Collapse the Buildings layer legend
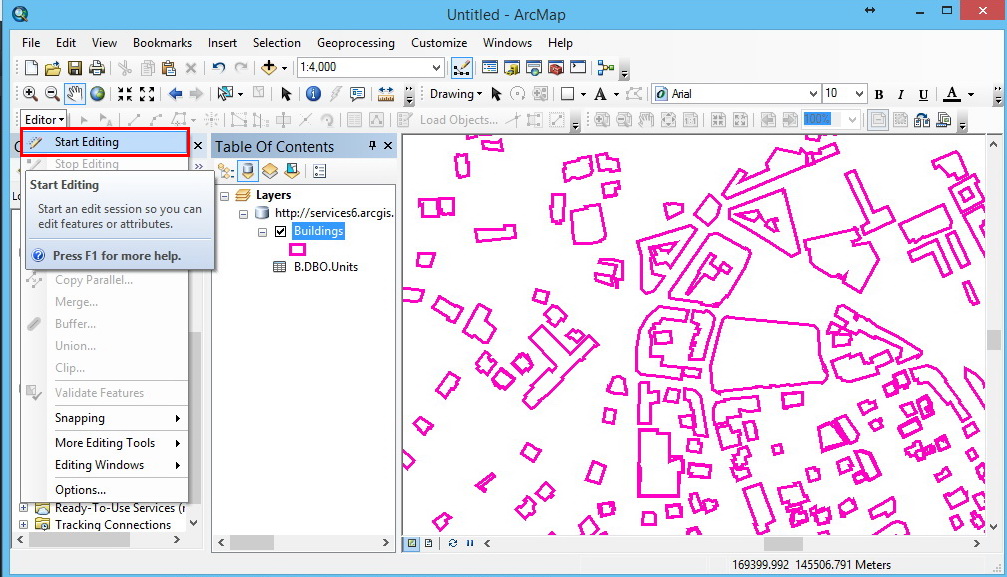Image resolution: width=1007 pixels, height=577 pixels. point(262,232)
